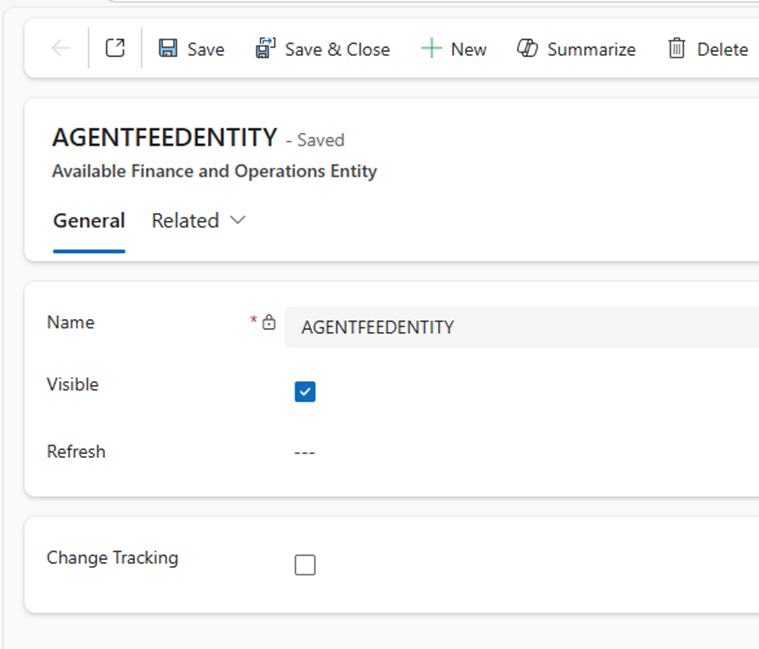Switch to the General tab
Screen dimensions: 759x649
click(89, 221)
